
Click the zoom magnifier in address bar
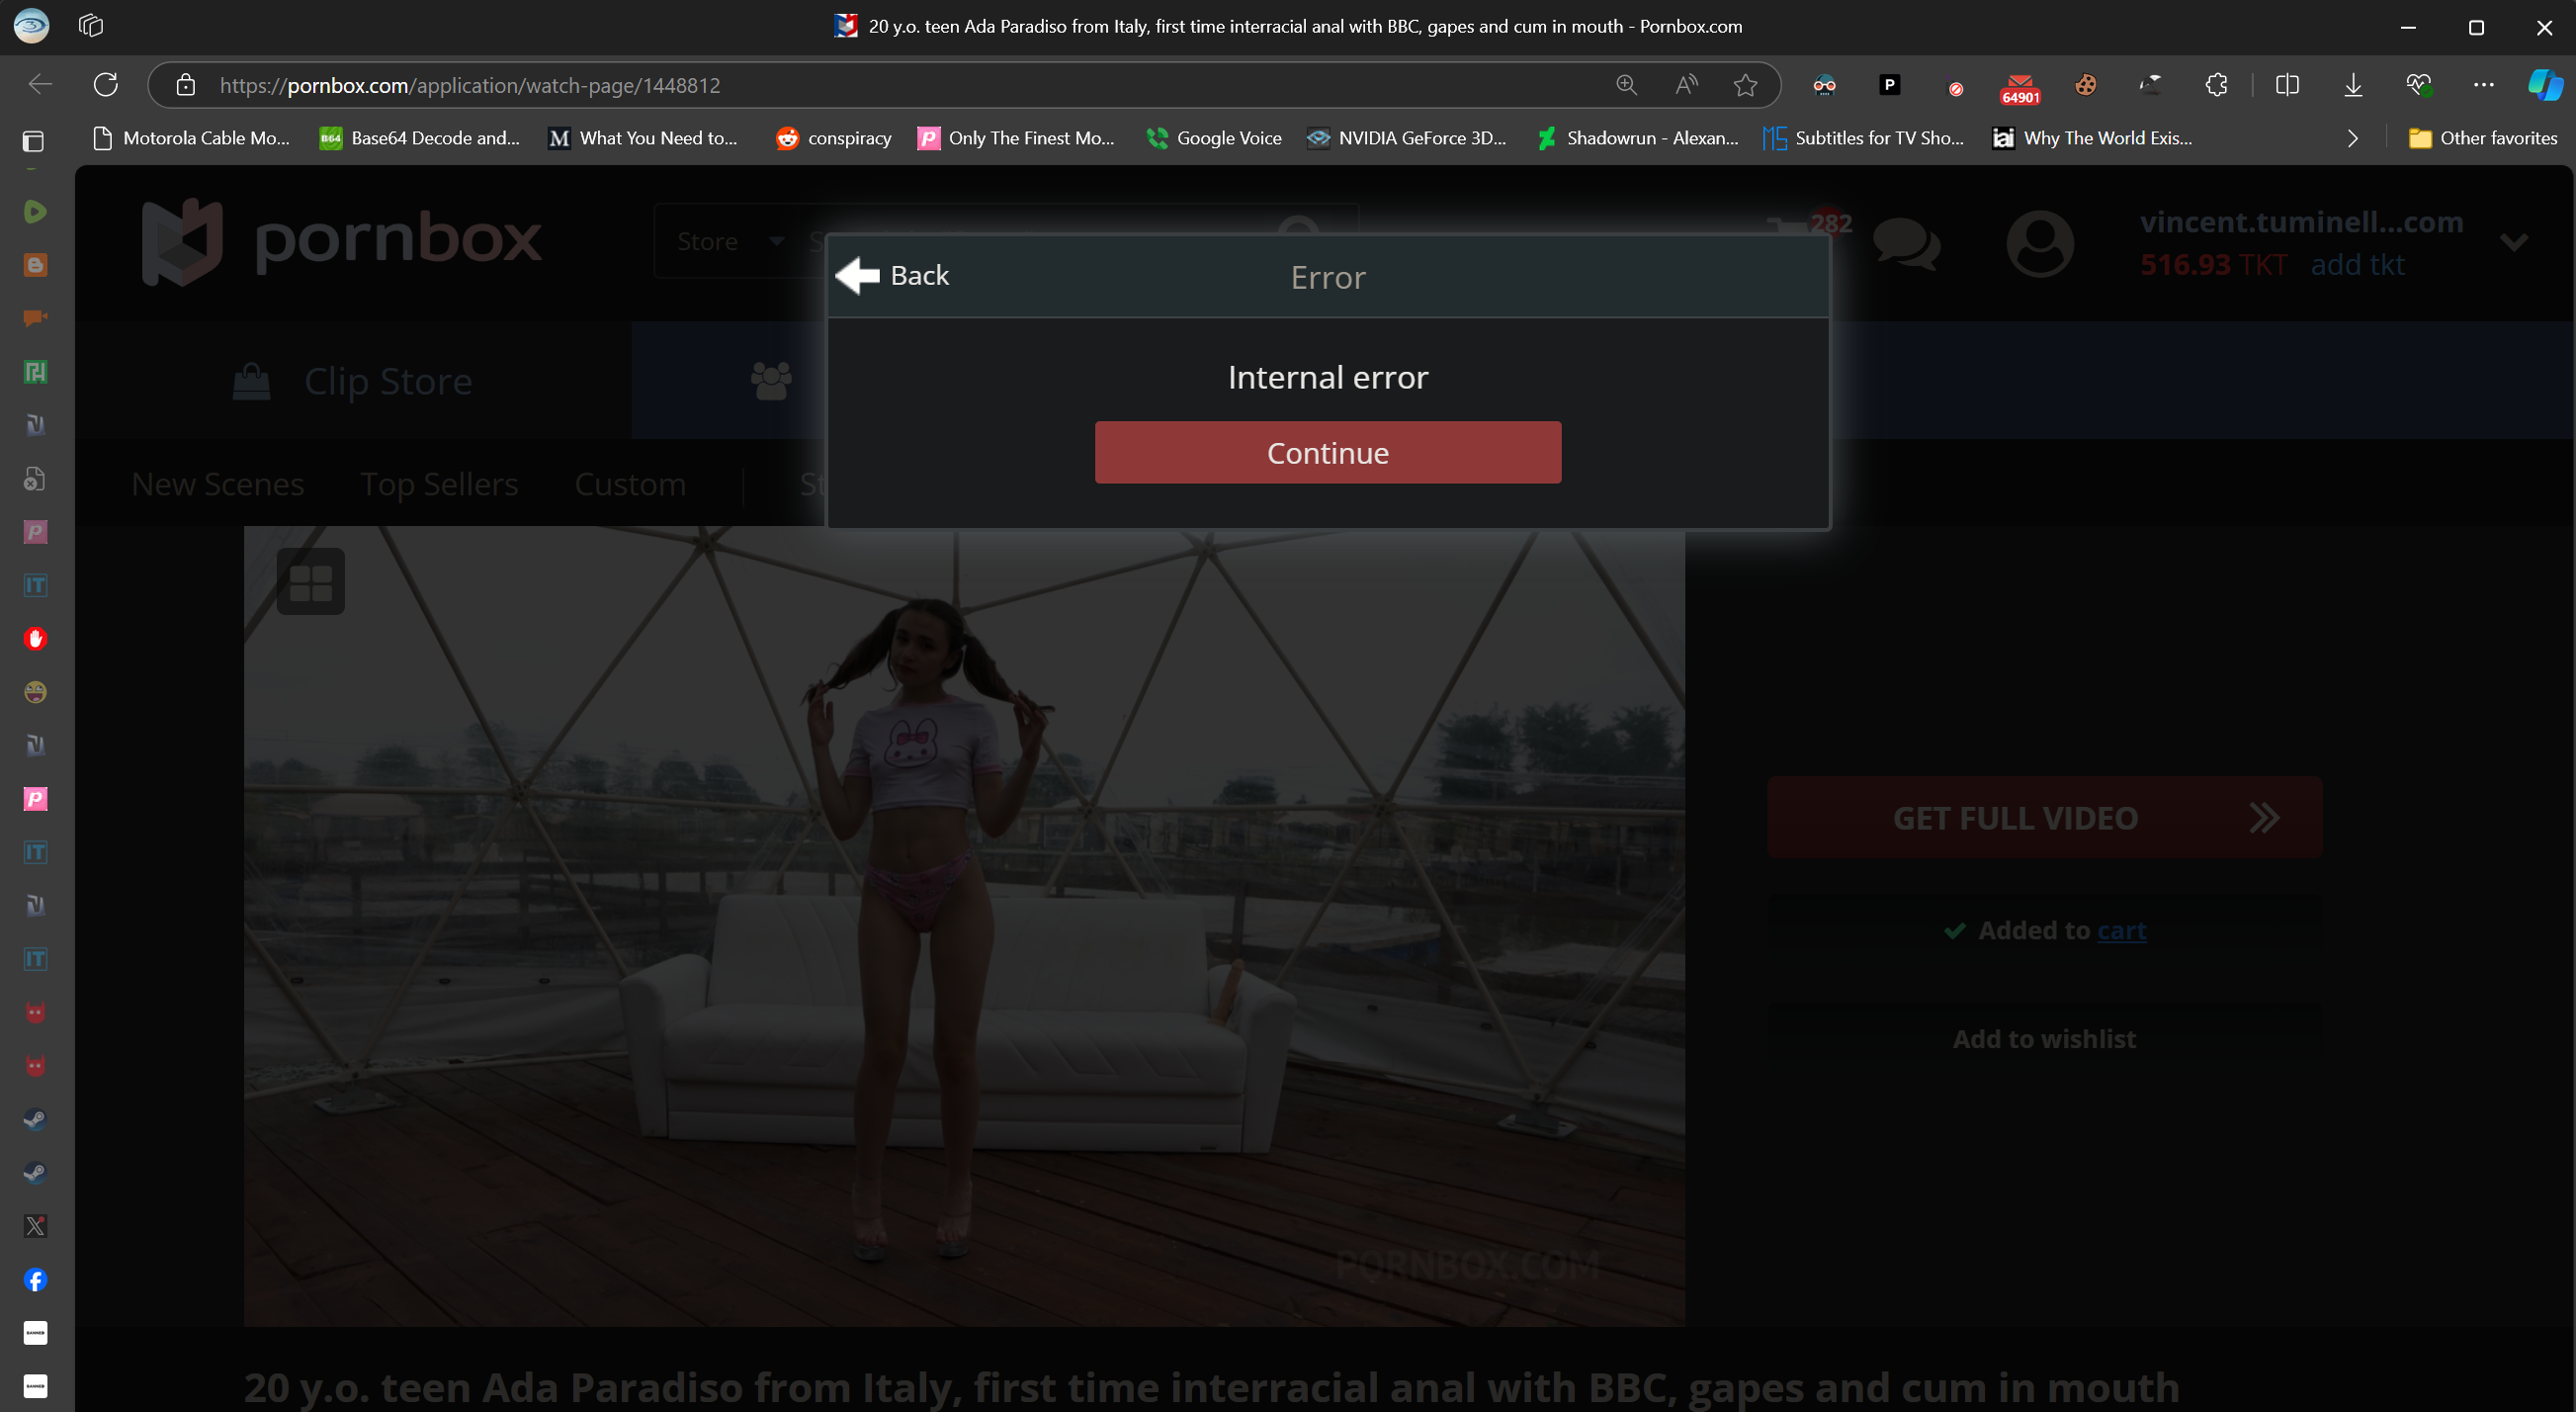[x=1627, y=85]
